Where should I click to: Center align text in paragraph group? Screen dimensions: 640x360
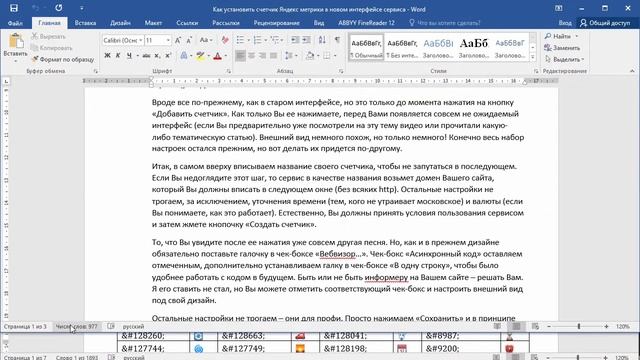tap(251, 56)
